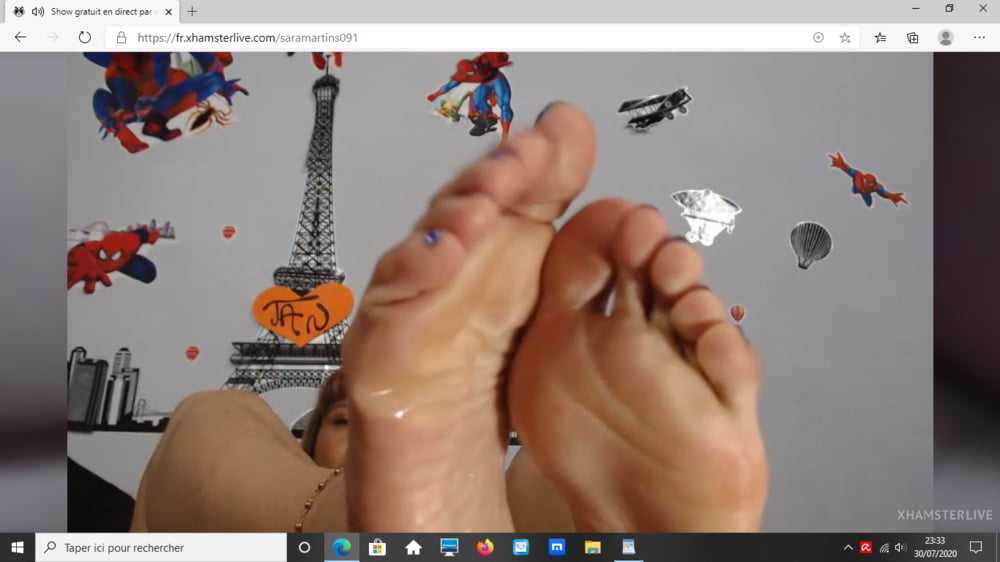Image resolution: width=1000 pixels, height=562 pixels.
Task: Open the system volume control
Action: [x=900, y=547]
